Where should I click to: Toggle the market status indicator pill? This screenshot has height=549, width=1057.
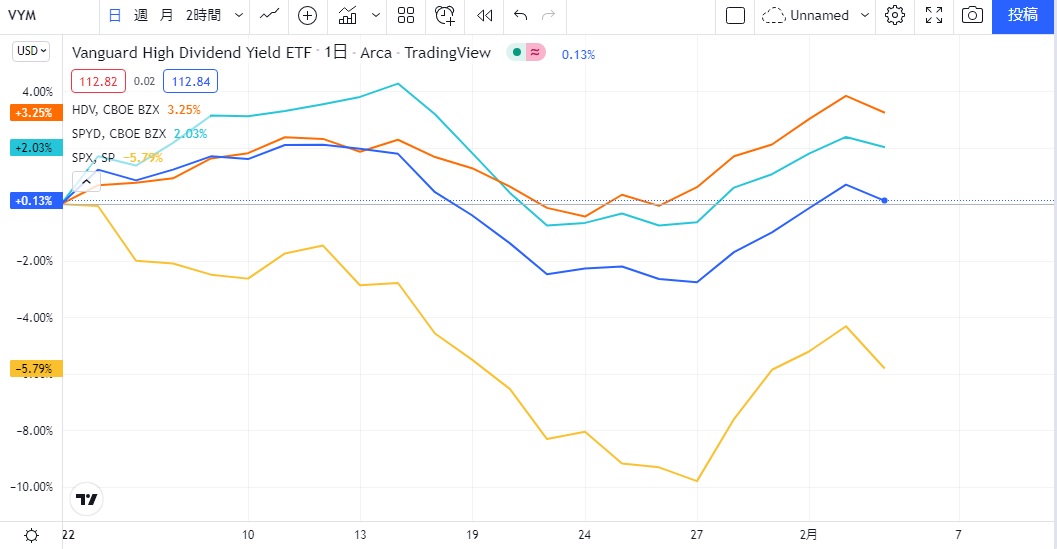click(x=526, y=53)
